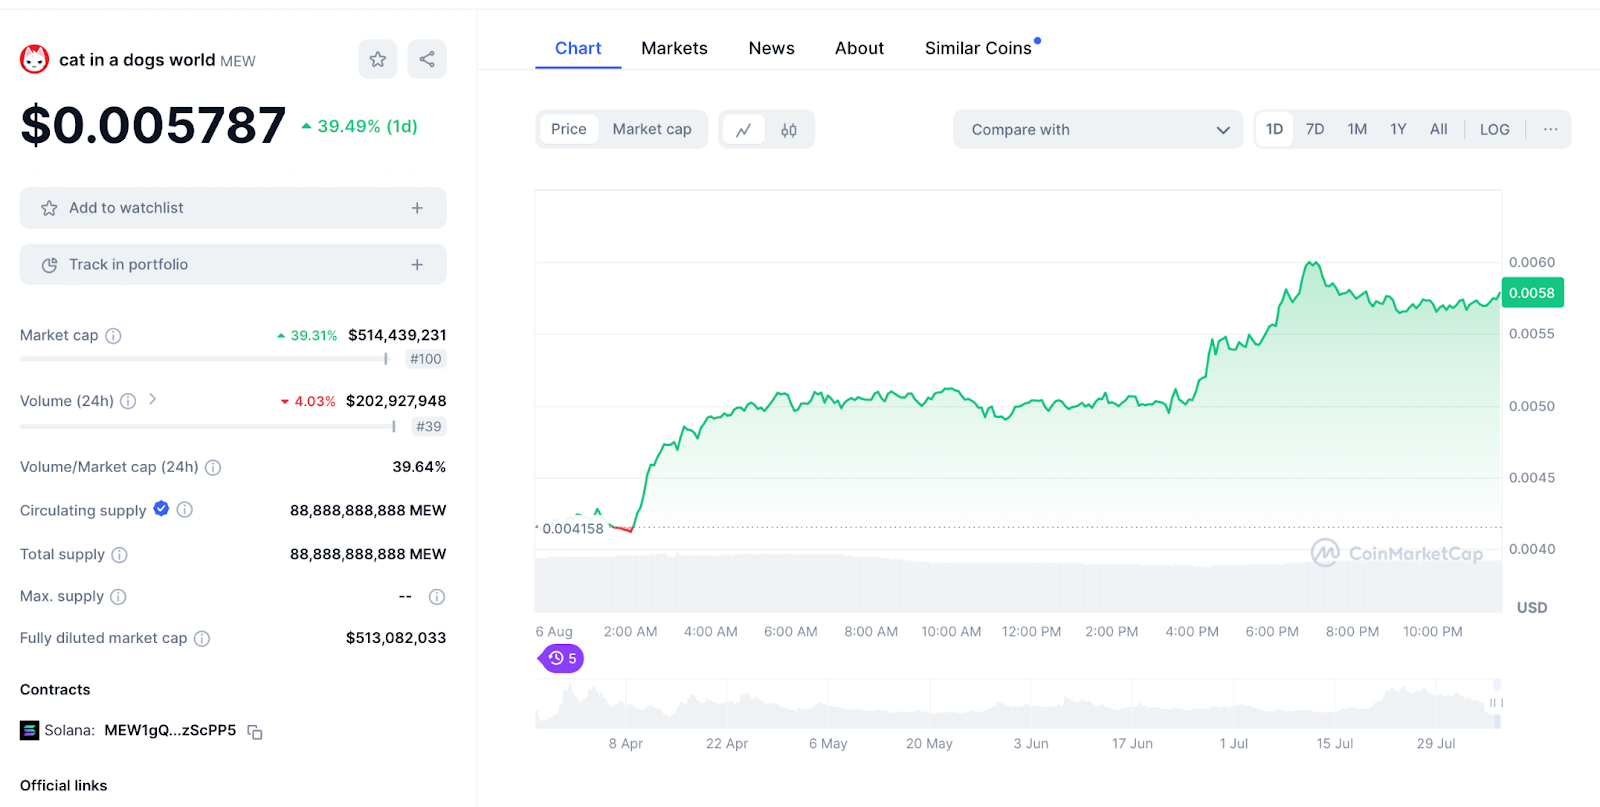Image resolution: width=1600 pixels, height=807 pixels.
Task: Switch to line chart view
Action: [x=743, y=130]
